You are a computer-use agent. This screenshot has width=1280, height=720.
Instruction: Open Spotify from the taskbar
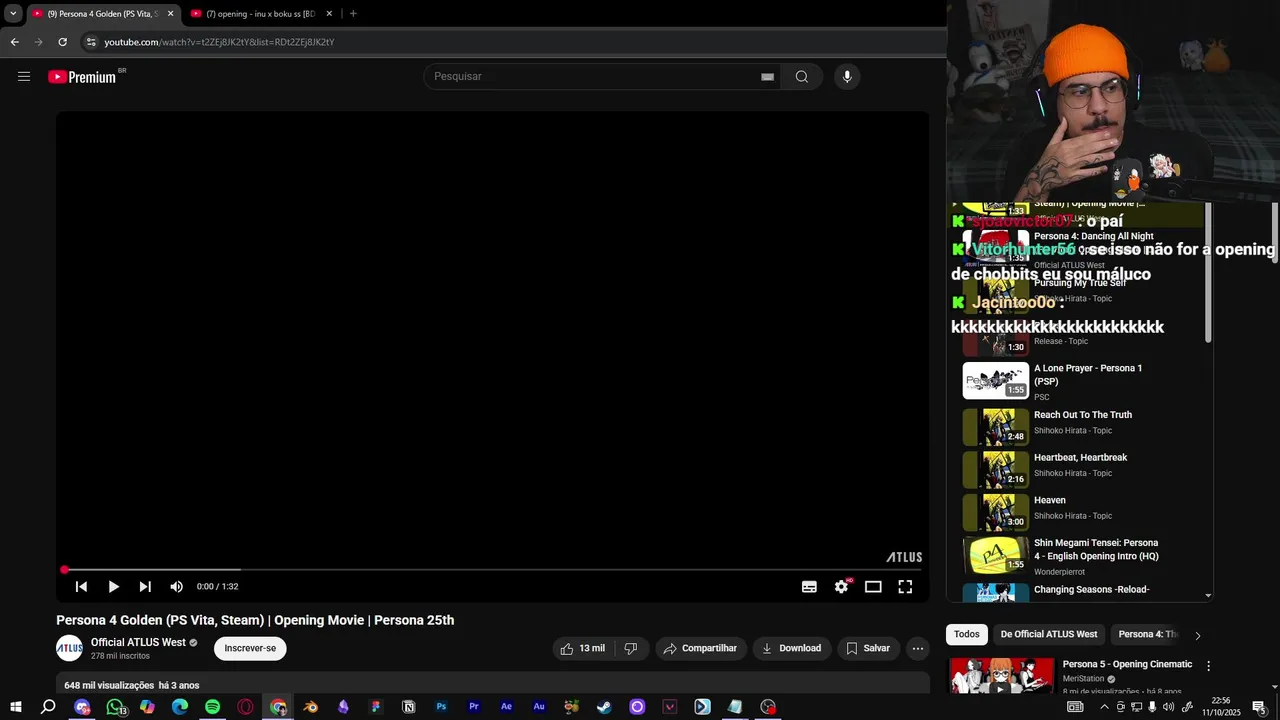[212, 707]
